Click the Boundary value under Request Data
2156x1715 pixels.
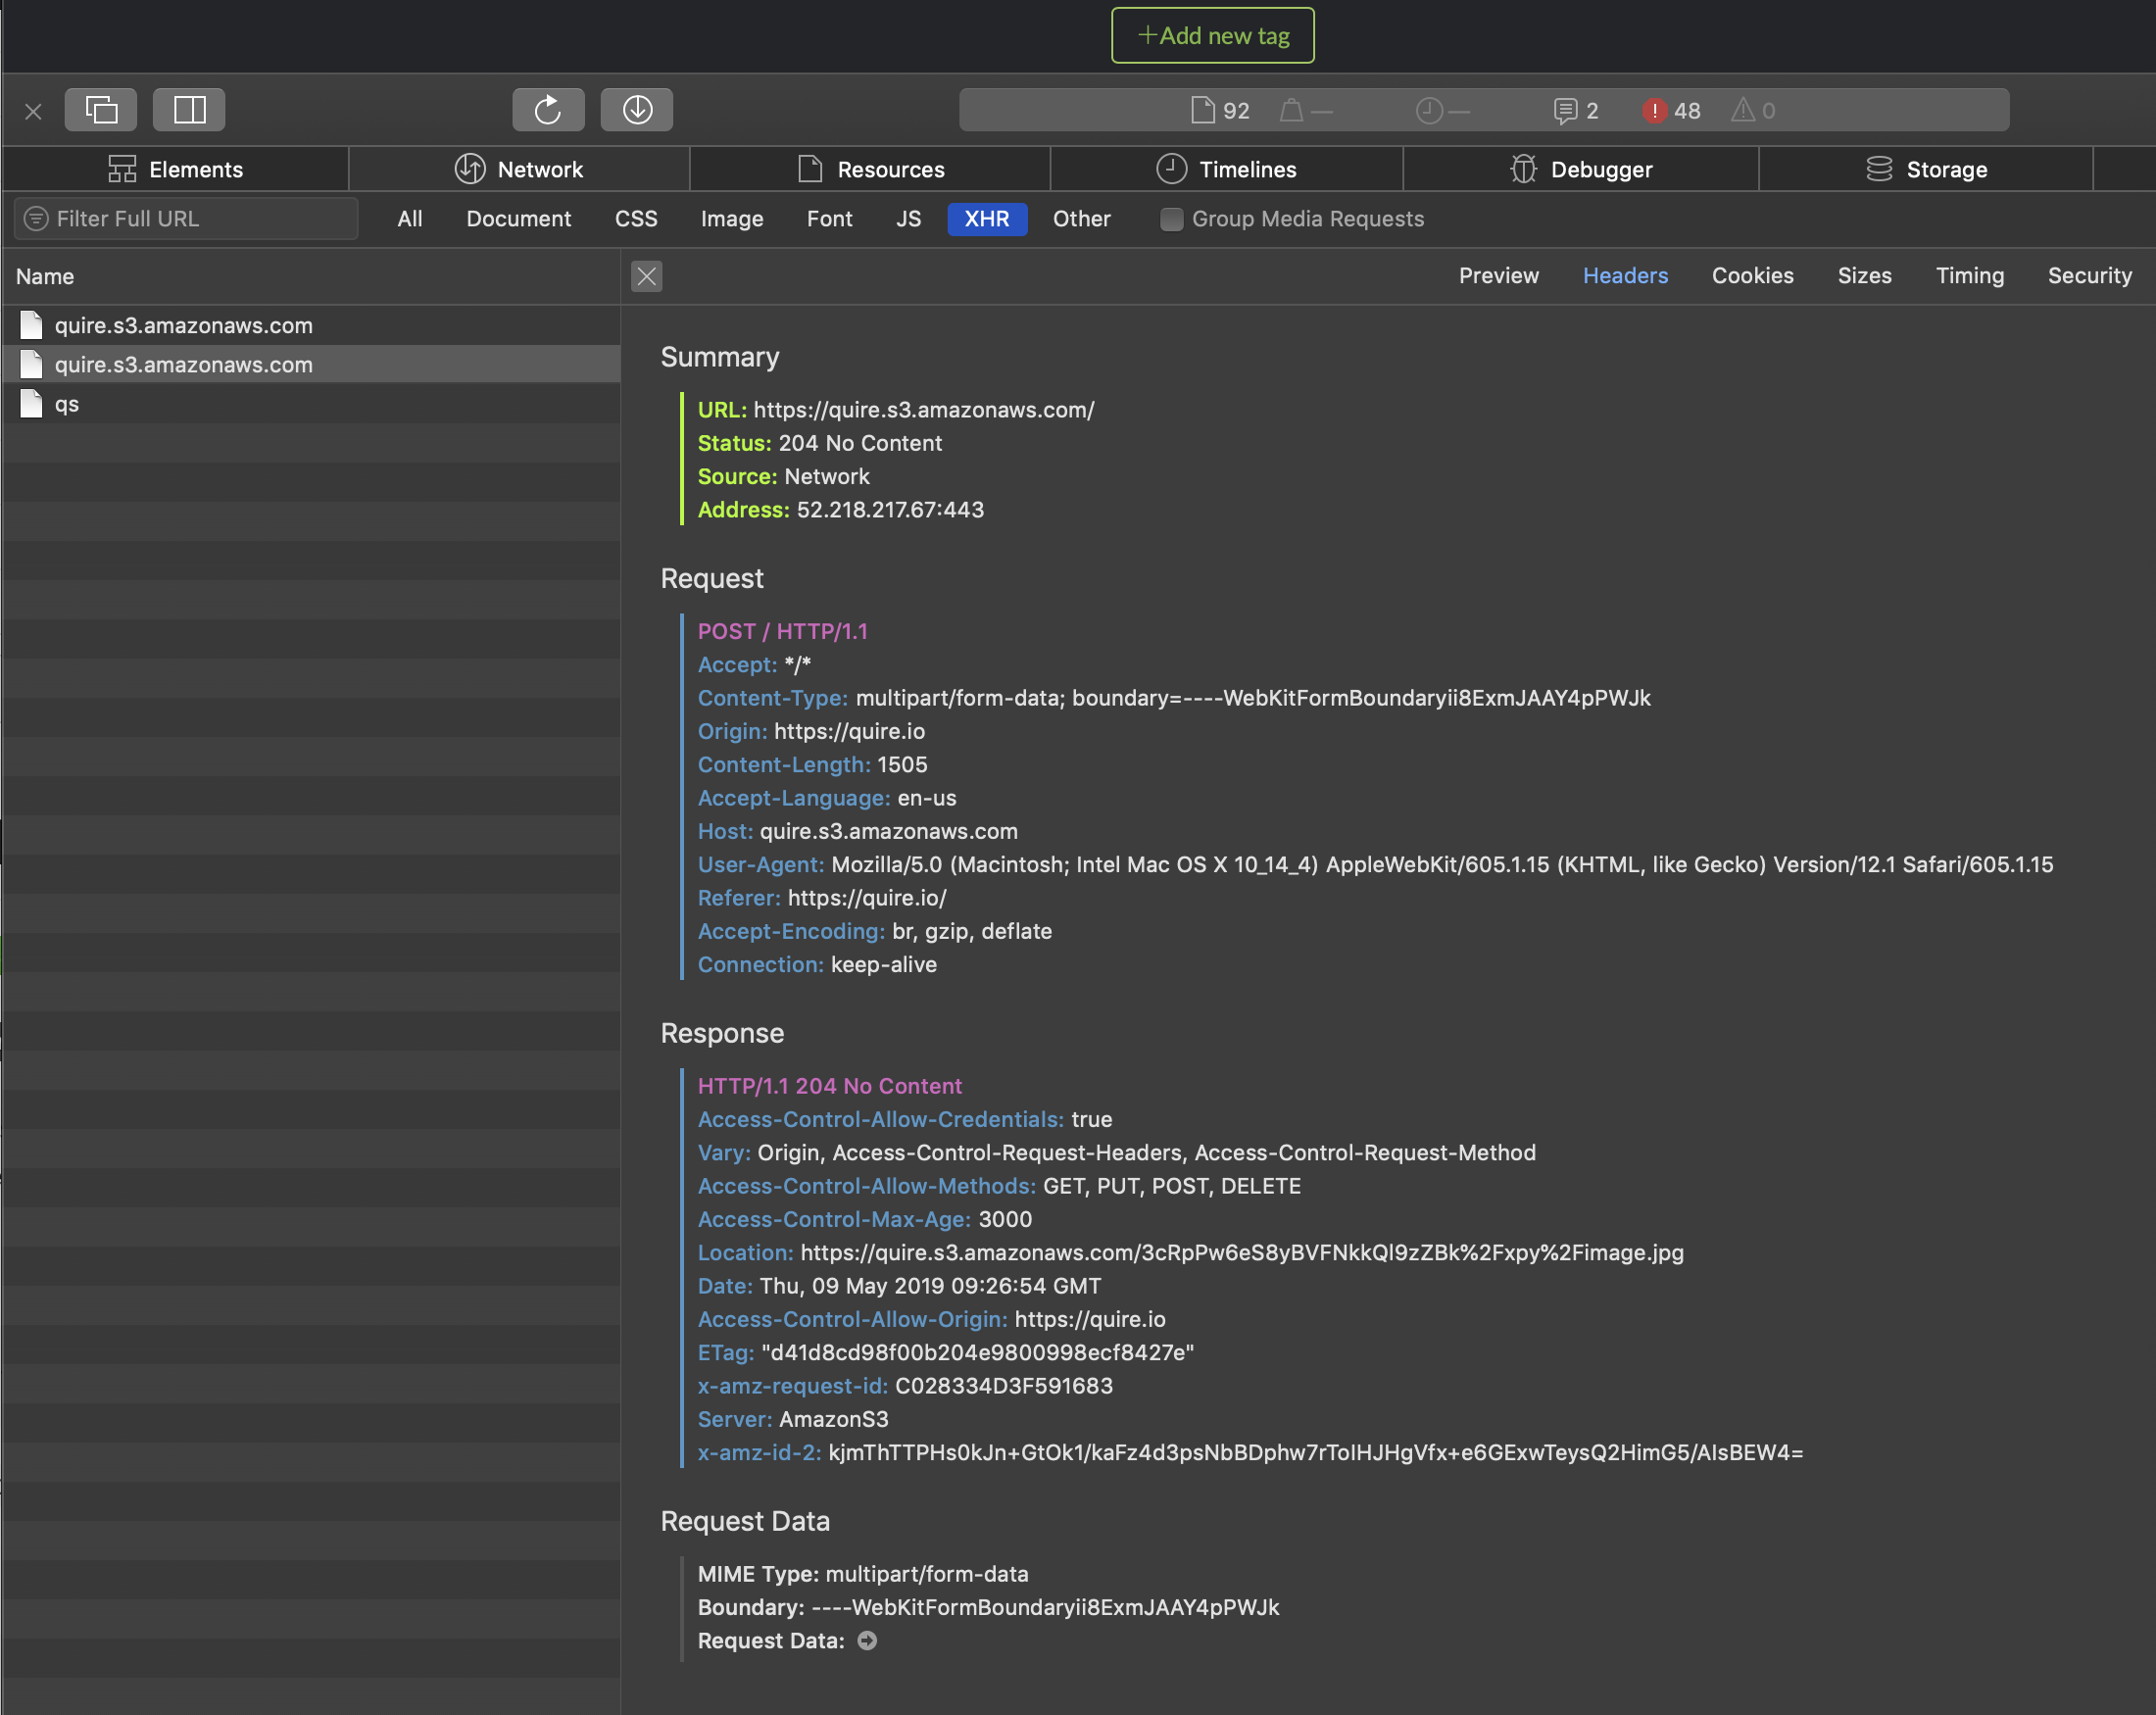[1045, 1608]
